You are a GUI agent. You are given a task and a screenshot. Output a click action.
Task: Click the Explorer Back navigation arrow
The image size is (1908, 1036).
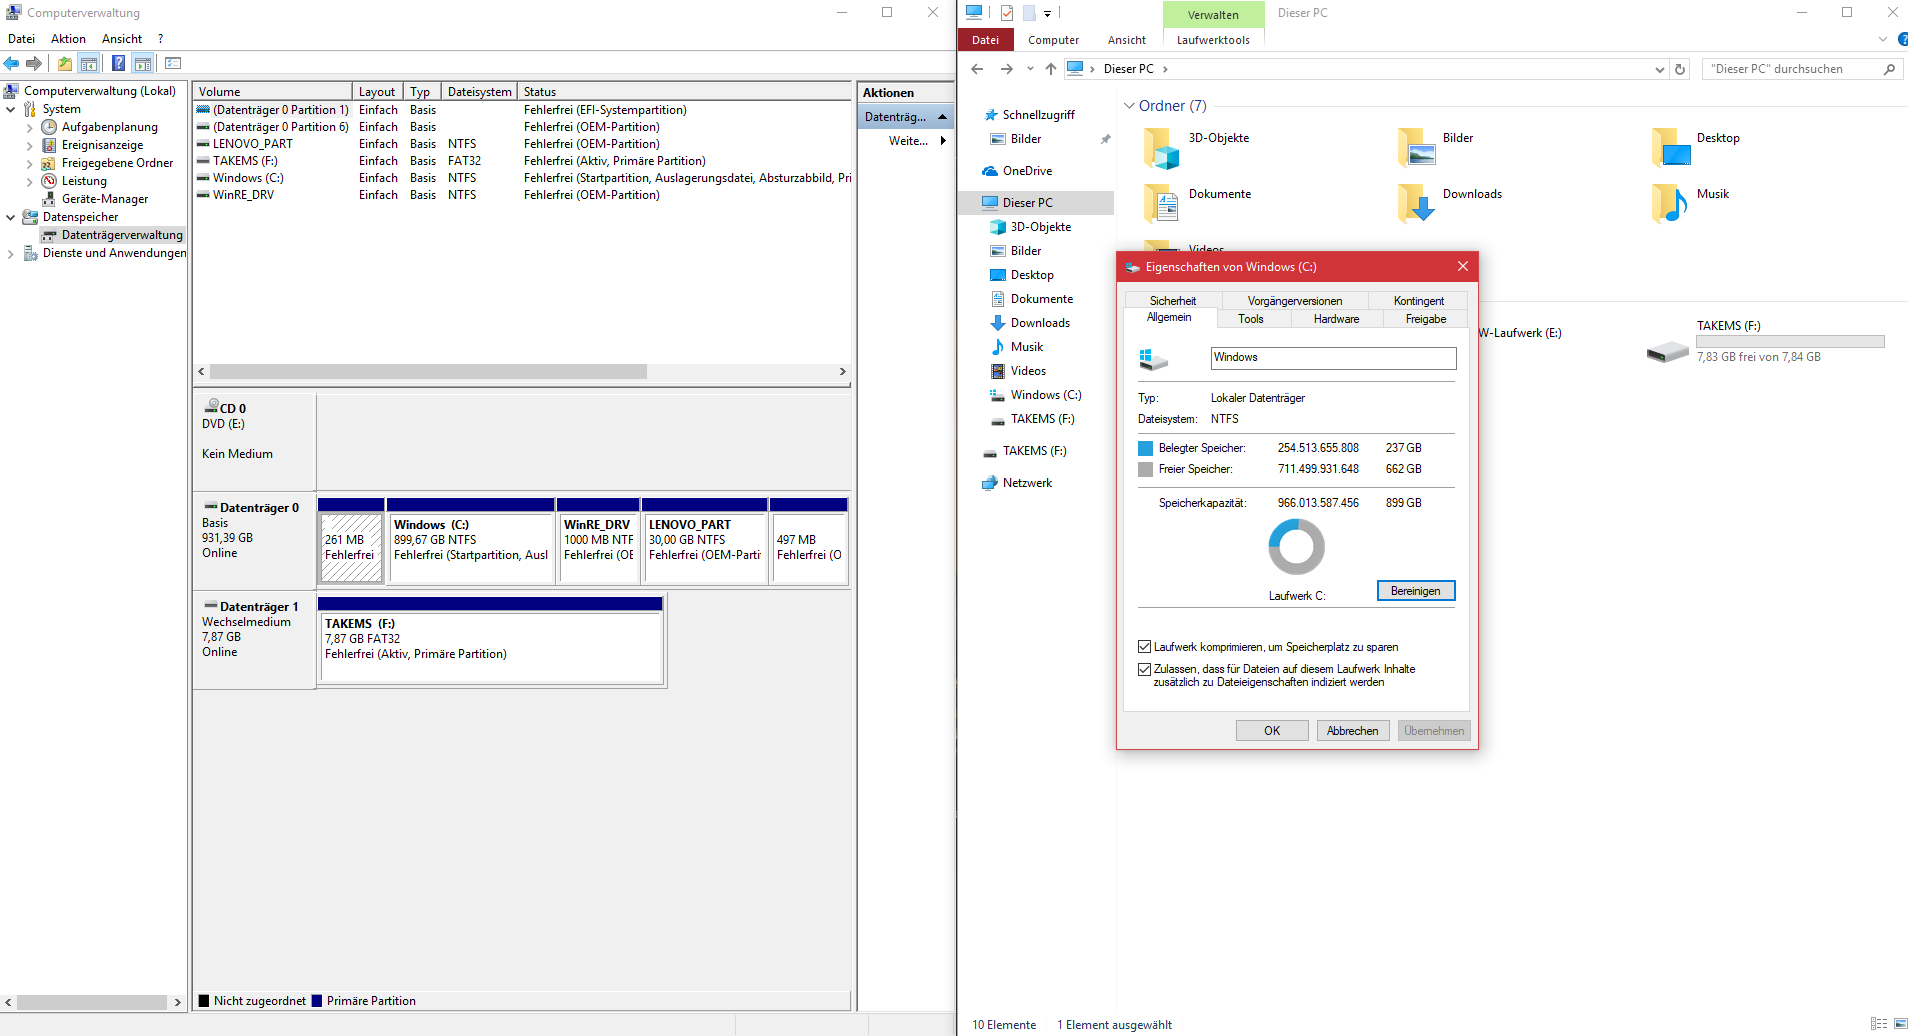[x=978, y=69]
